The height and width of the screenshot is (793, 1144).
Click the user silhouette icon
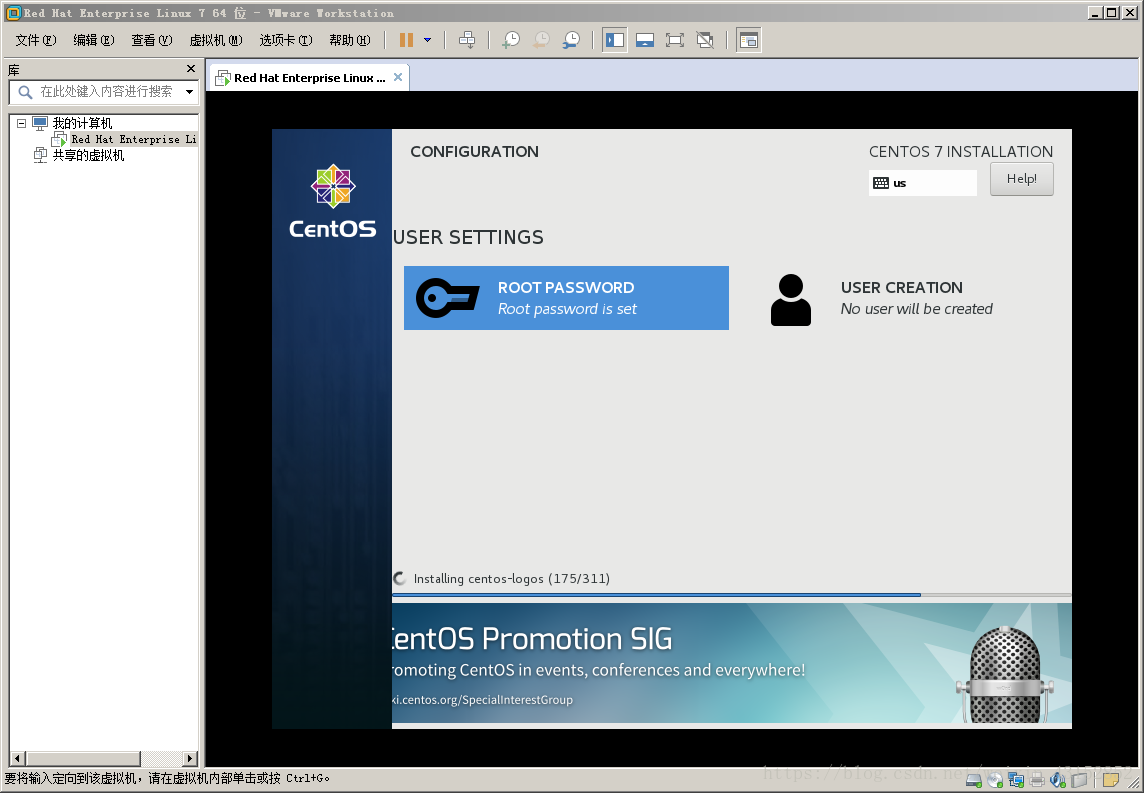point(791,300)
